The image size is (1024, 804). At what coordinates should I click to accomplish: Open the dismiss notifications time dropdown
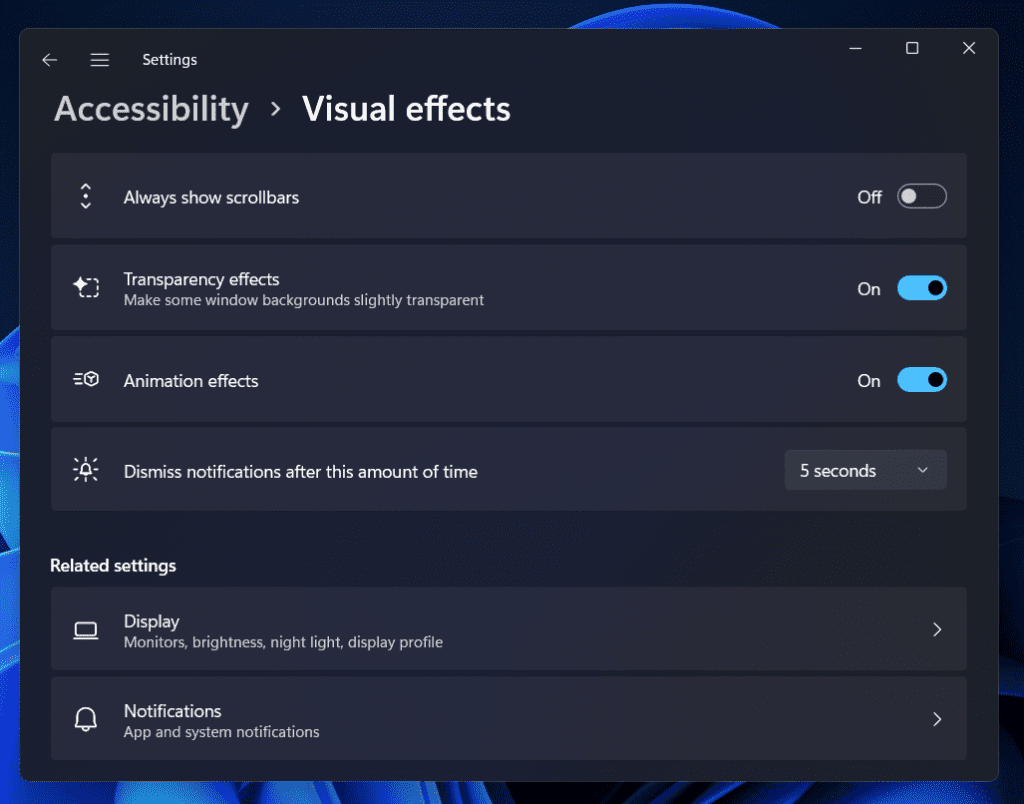[x=865, y=470]
